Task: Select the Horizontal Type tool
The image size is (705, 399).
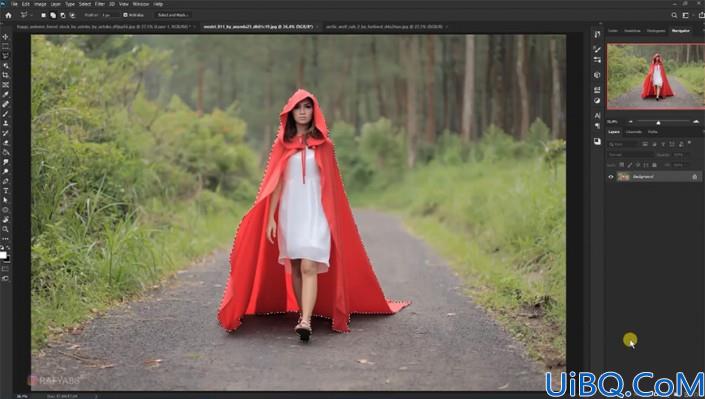Action: tap(5, 191)
